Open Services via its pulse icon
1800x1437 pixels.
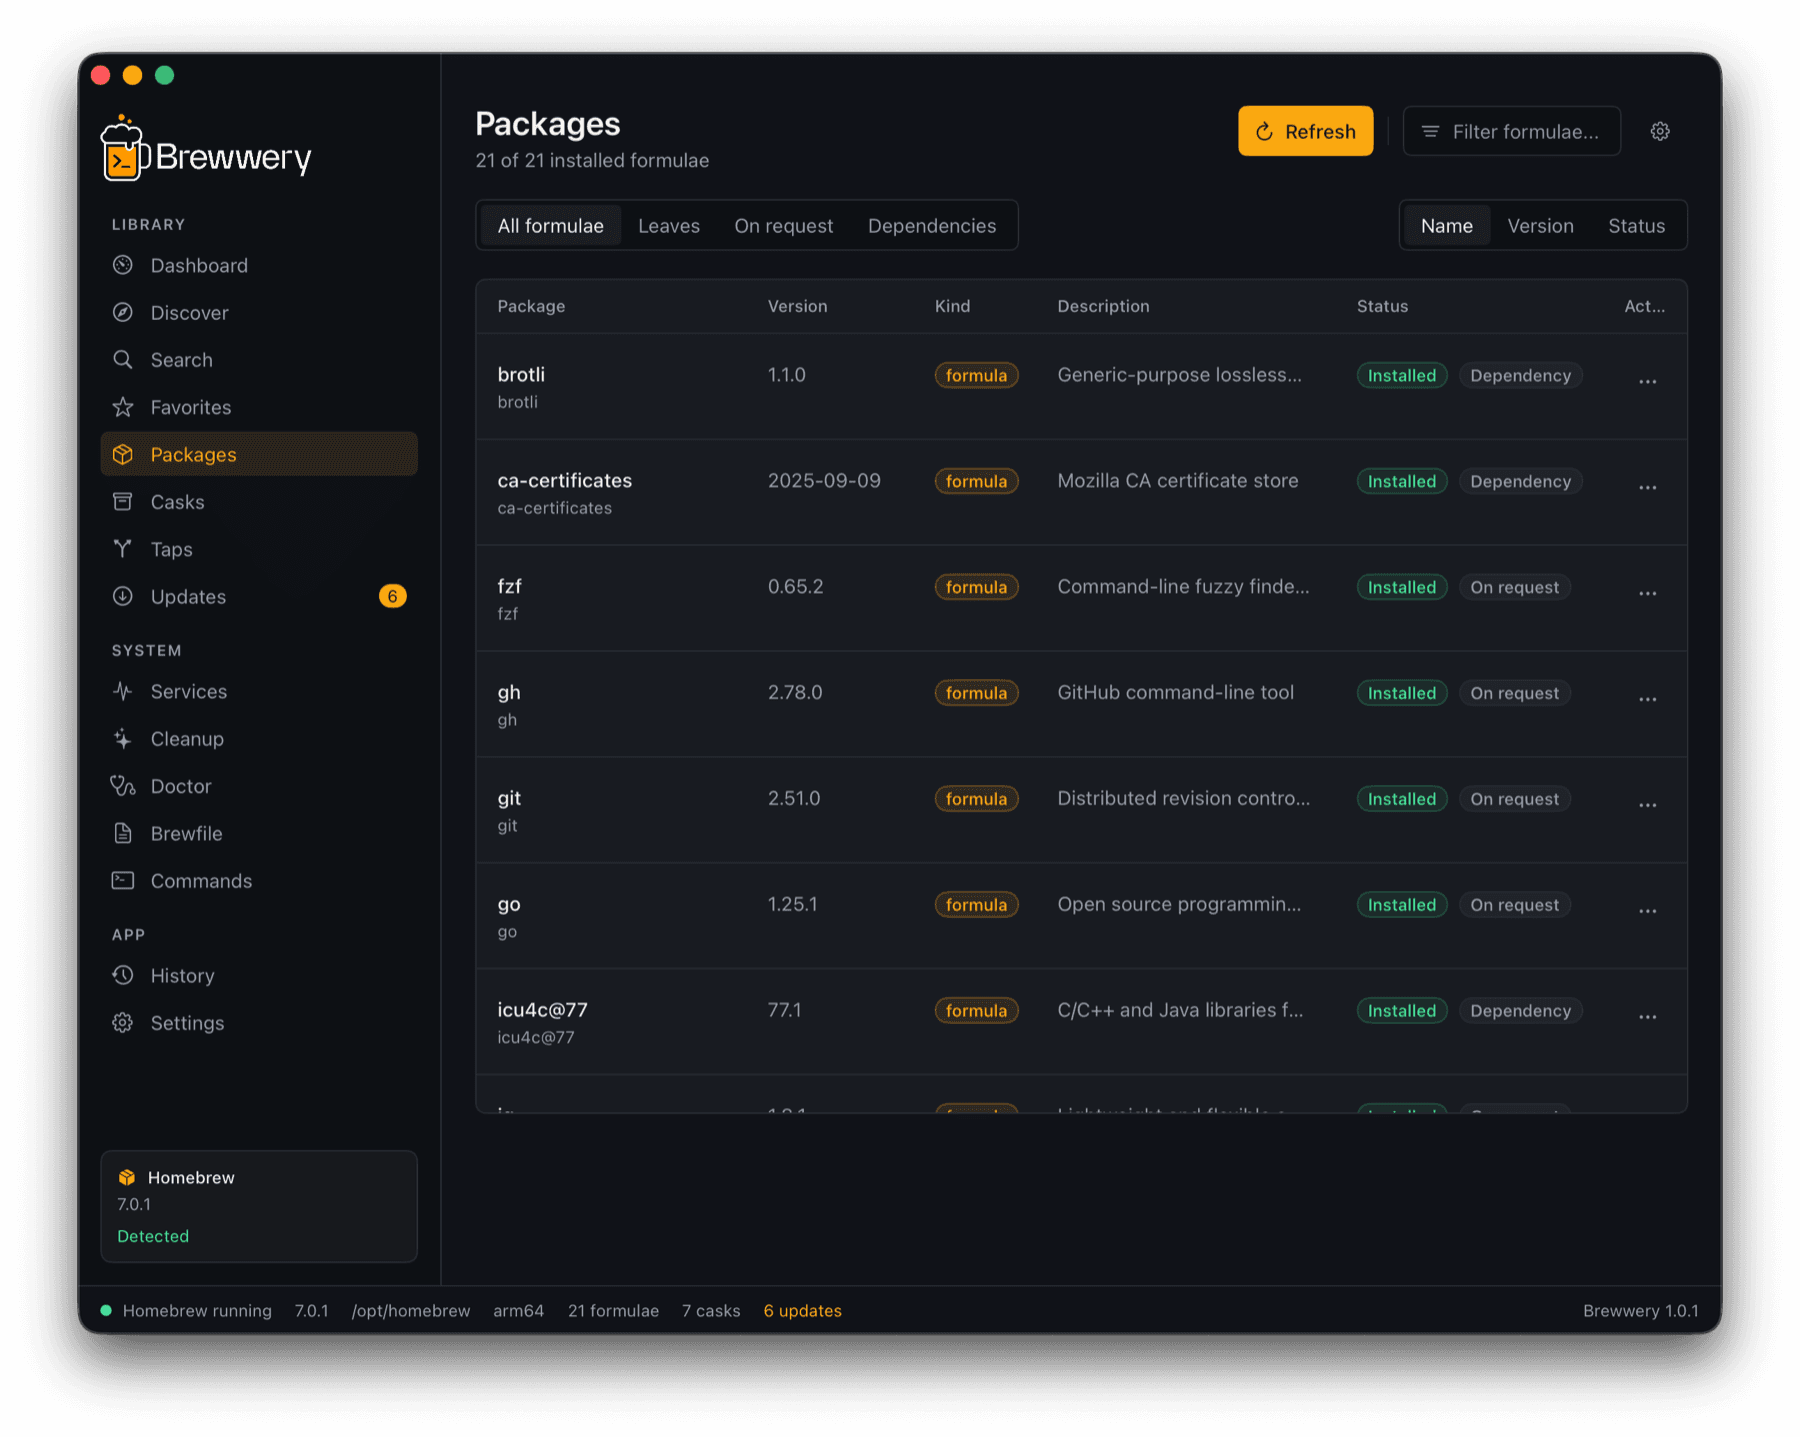(x=123, y=691)
